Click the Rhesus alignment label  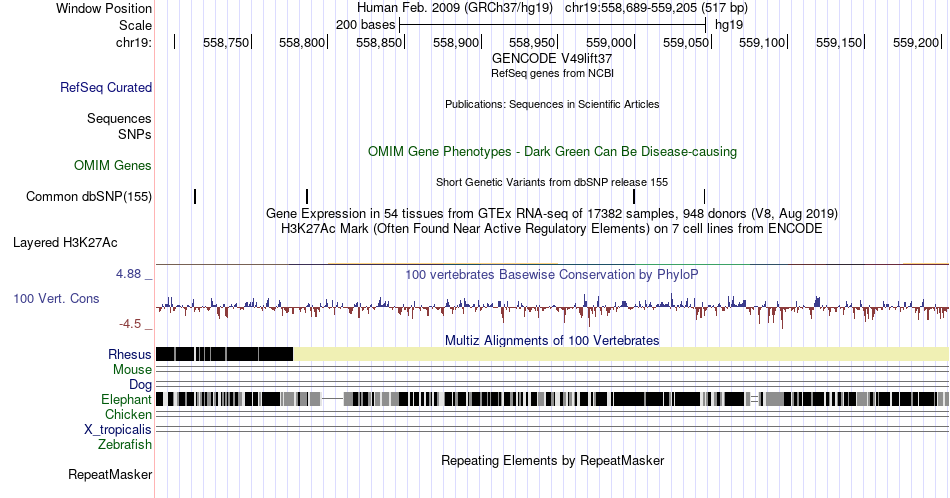(x=130, y=354)
